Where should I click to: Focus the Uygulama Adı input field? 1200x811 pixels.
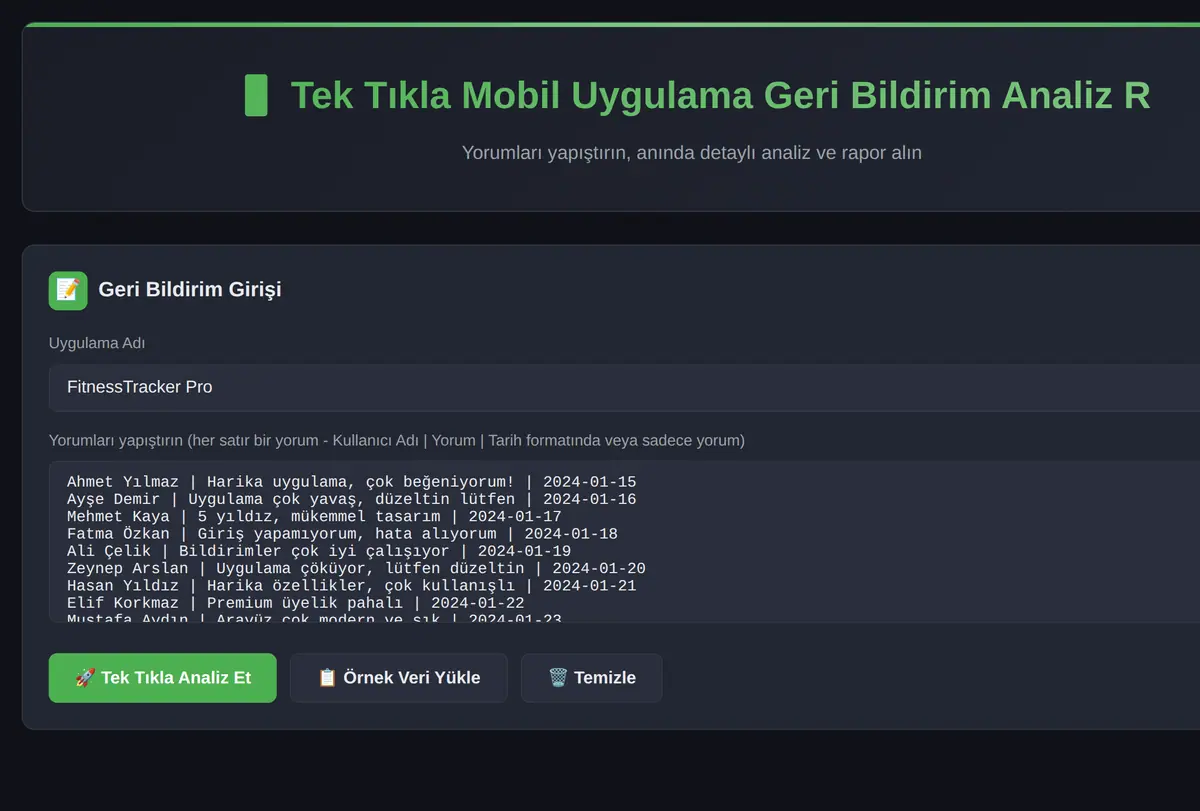624,387
